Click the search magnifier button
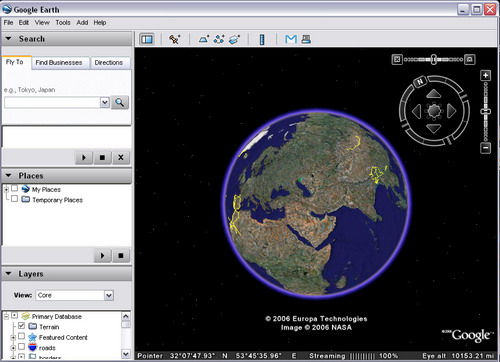 click(x=120, y=102)
